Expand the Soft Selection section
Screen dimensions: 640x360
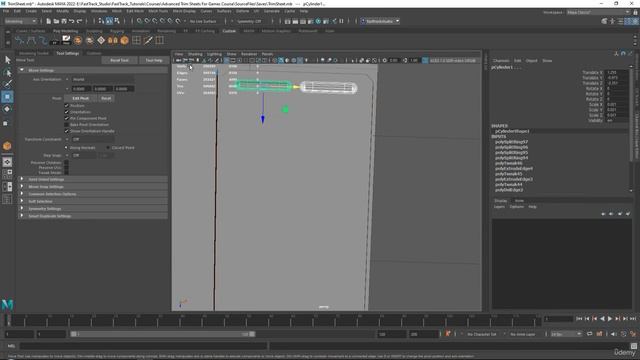pyautogui.click(x=93, y=201)
